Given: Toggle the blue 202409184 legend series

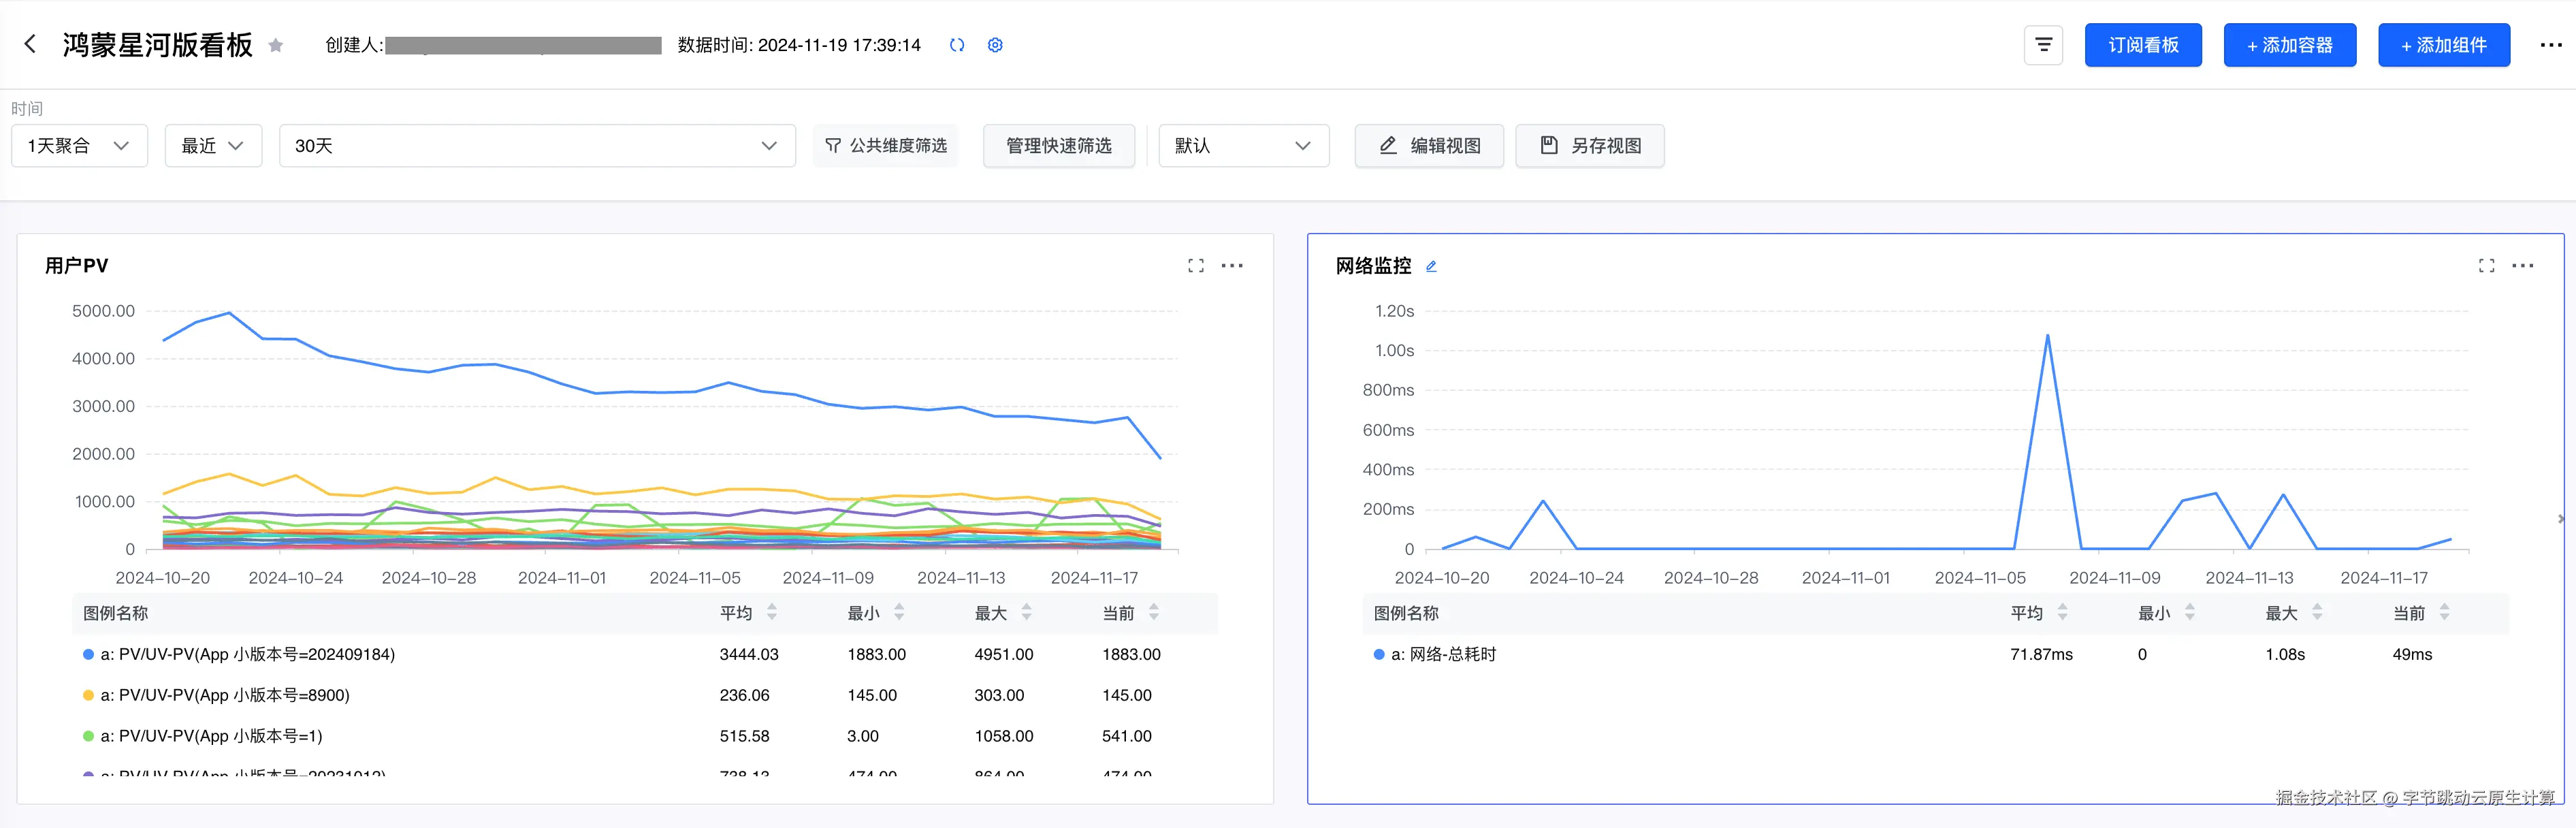Looking at the screenshot, I should (248, 654).
